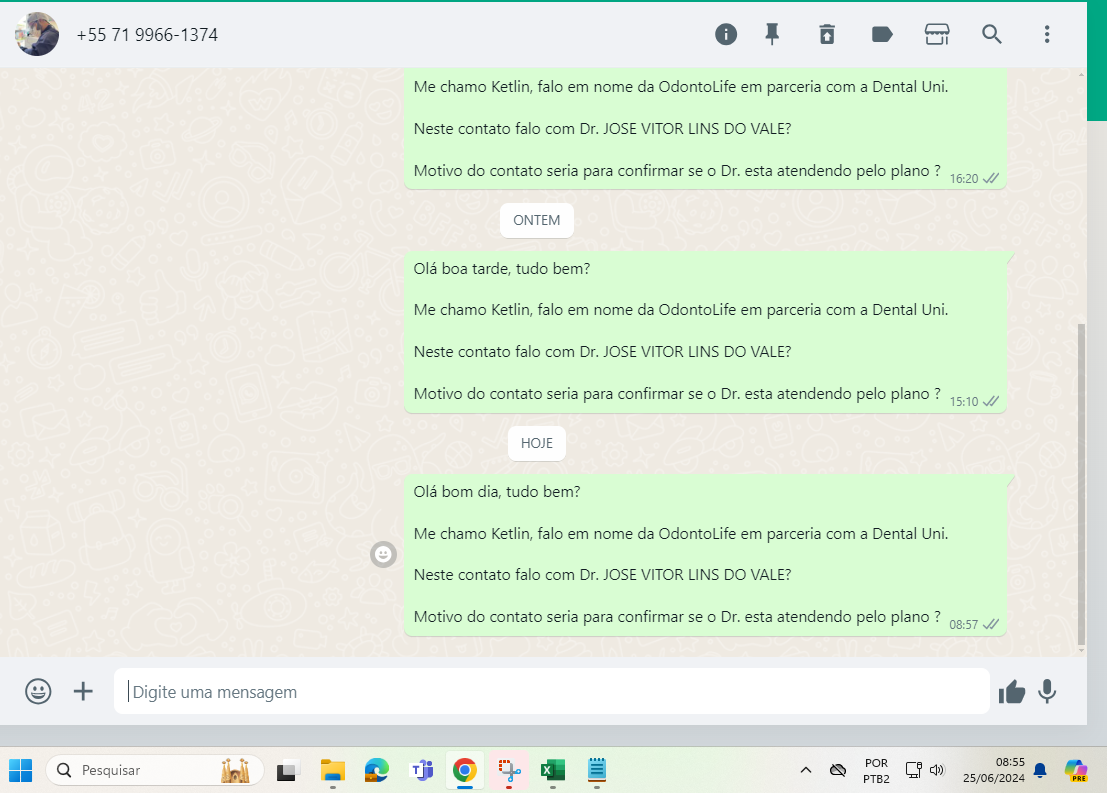Search messages with magnifier icon
This screenshot has height=793, width=1107.
[992, 34]
